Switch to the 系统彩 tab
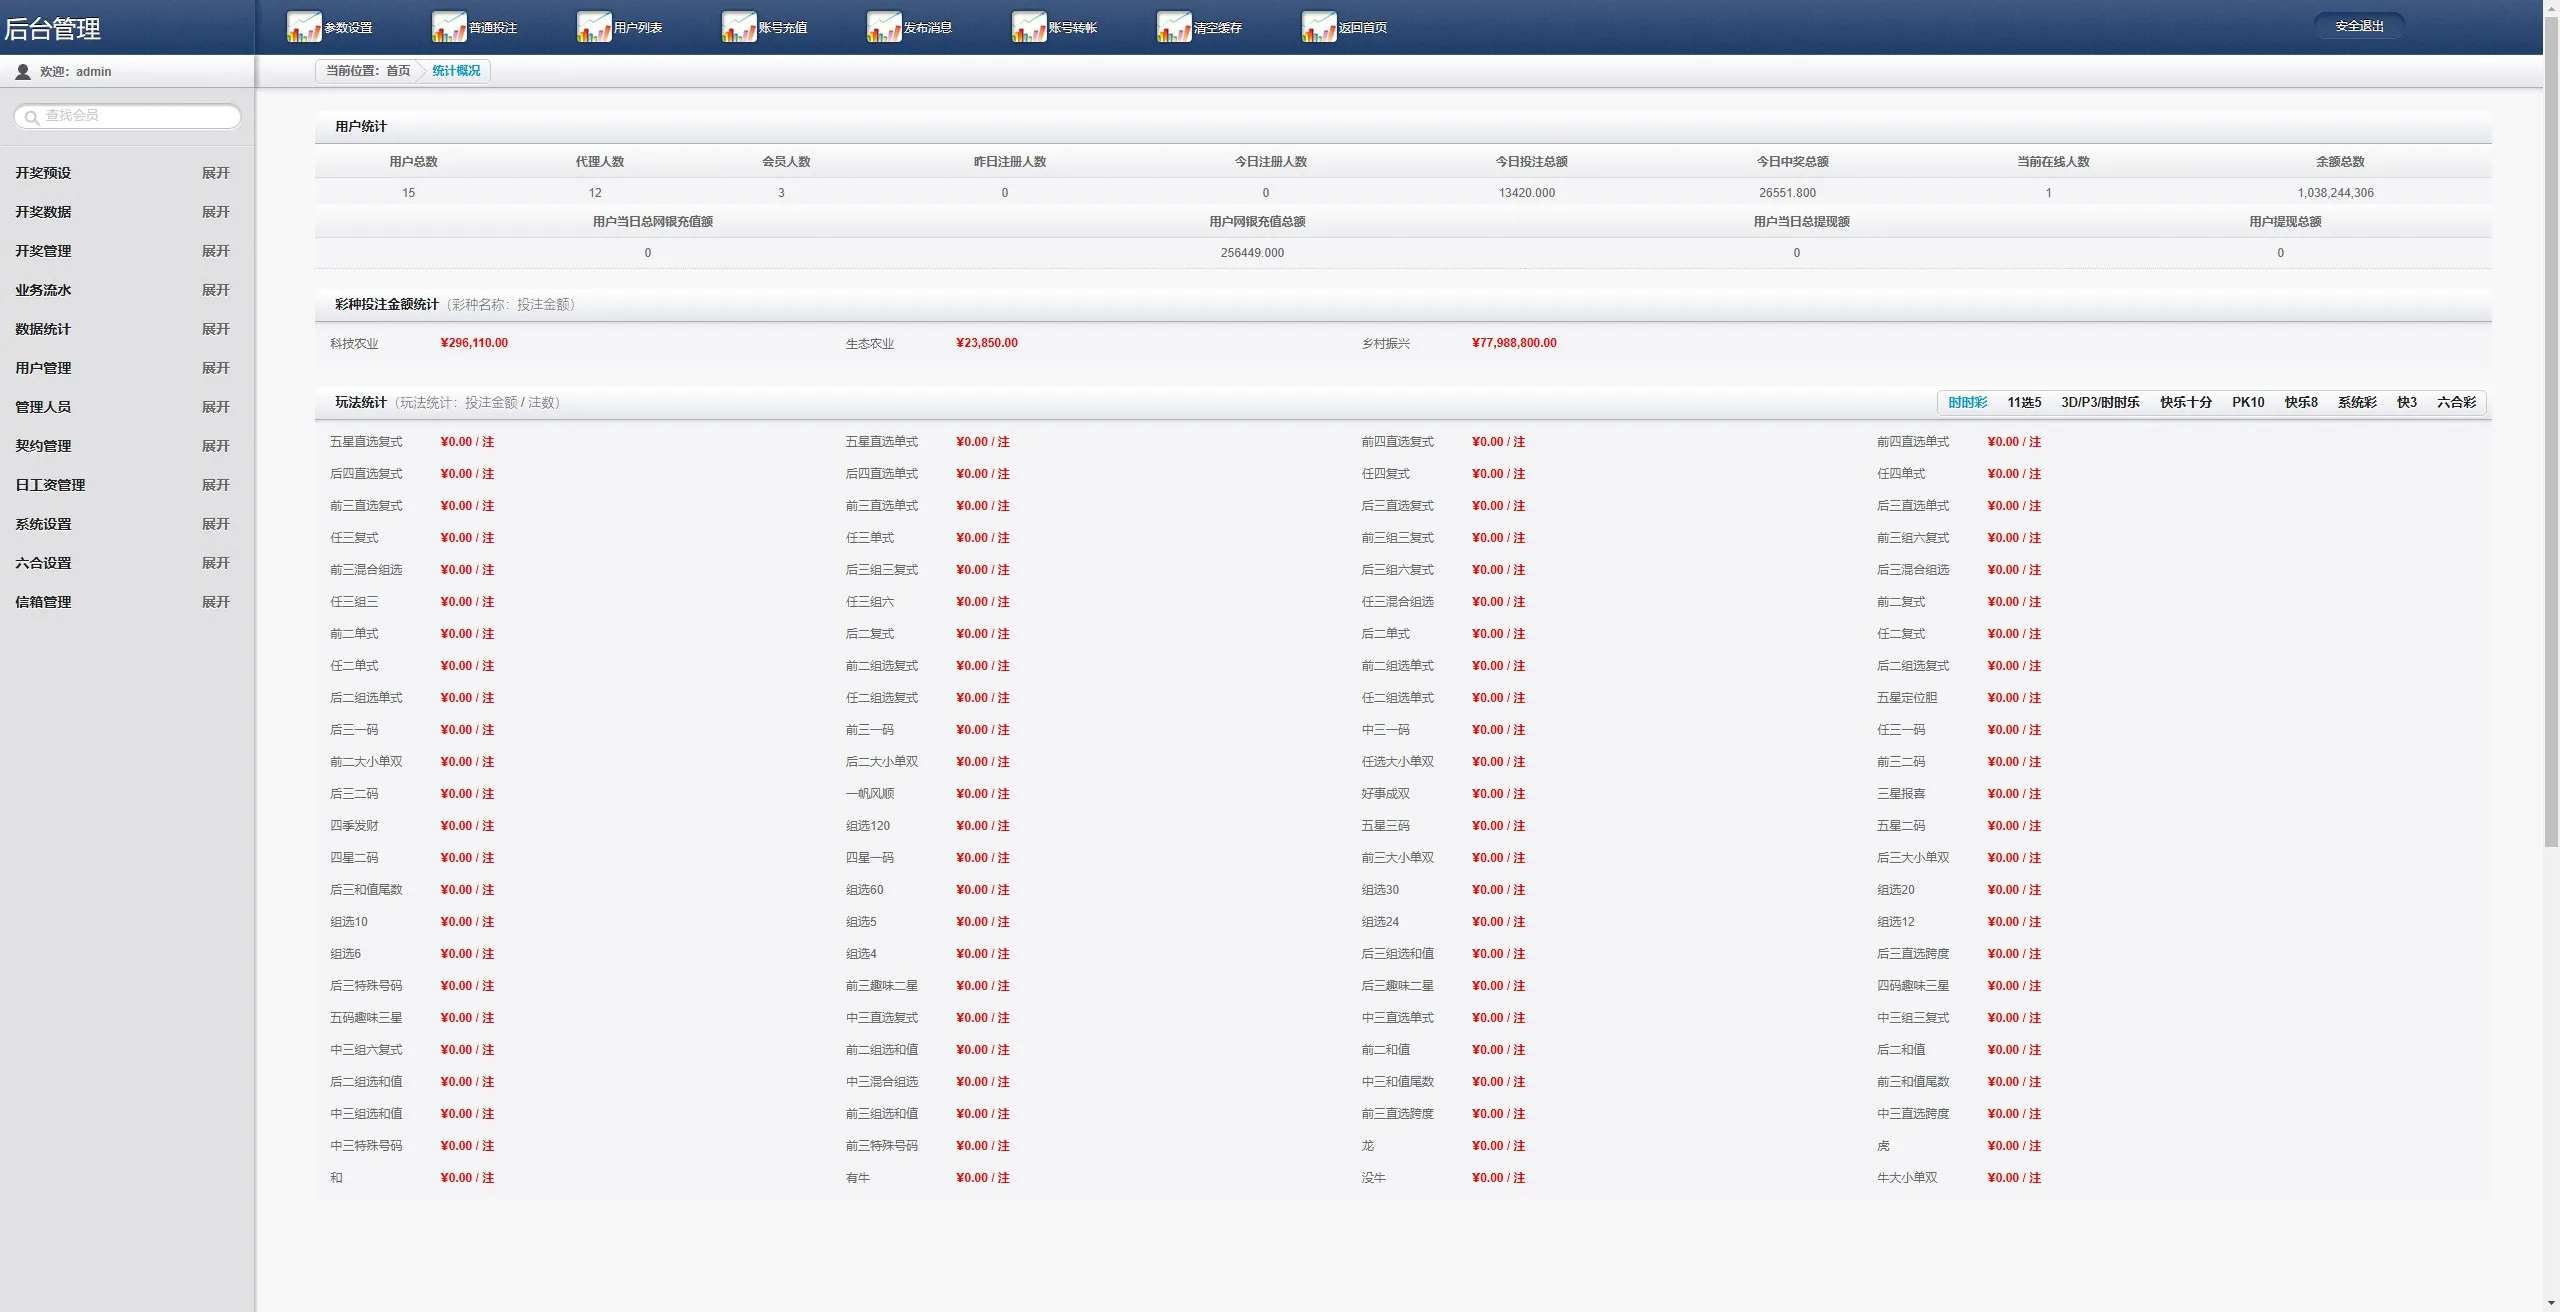Screen dimensions: 2560x1312 click(x=2357, y=402)
